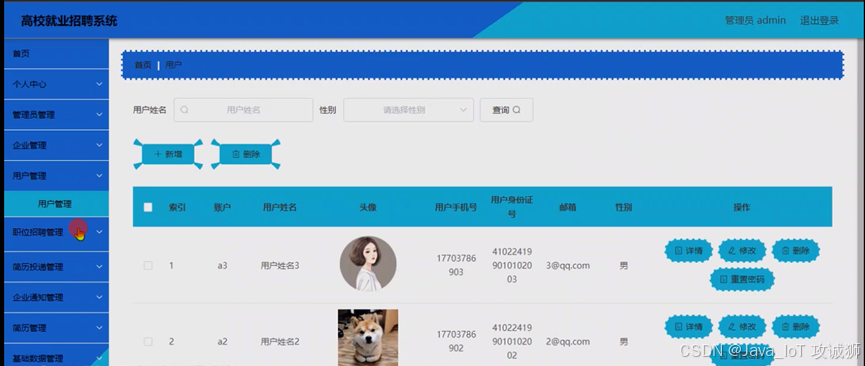This screenshot has width=865, height=366.
Task: Expand 管理员管理 sidebar menu
Action: (x=56, y=115)
